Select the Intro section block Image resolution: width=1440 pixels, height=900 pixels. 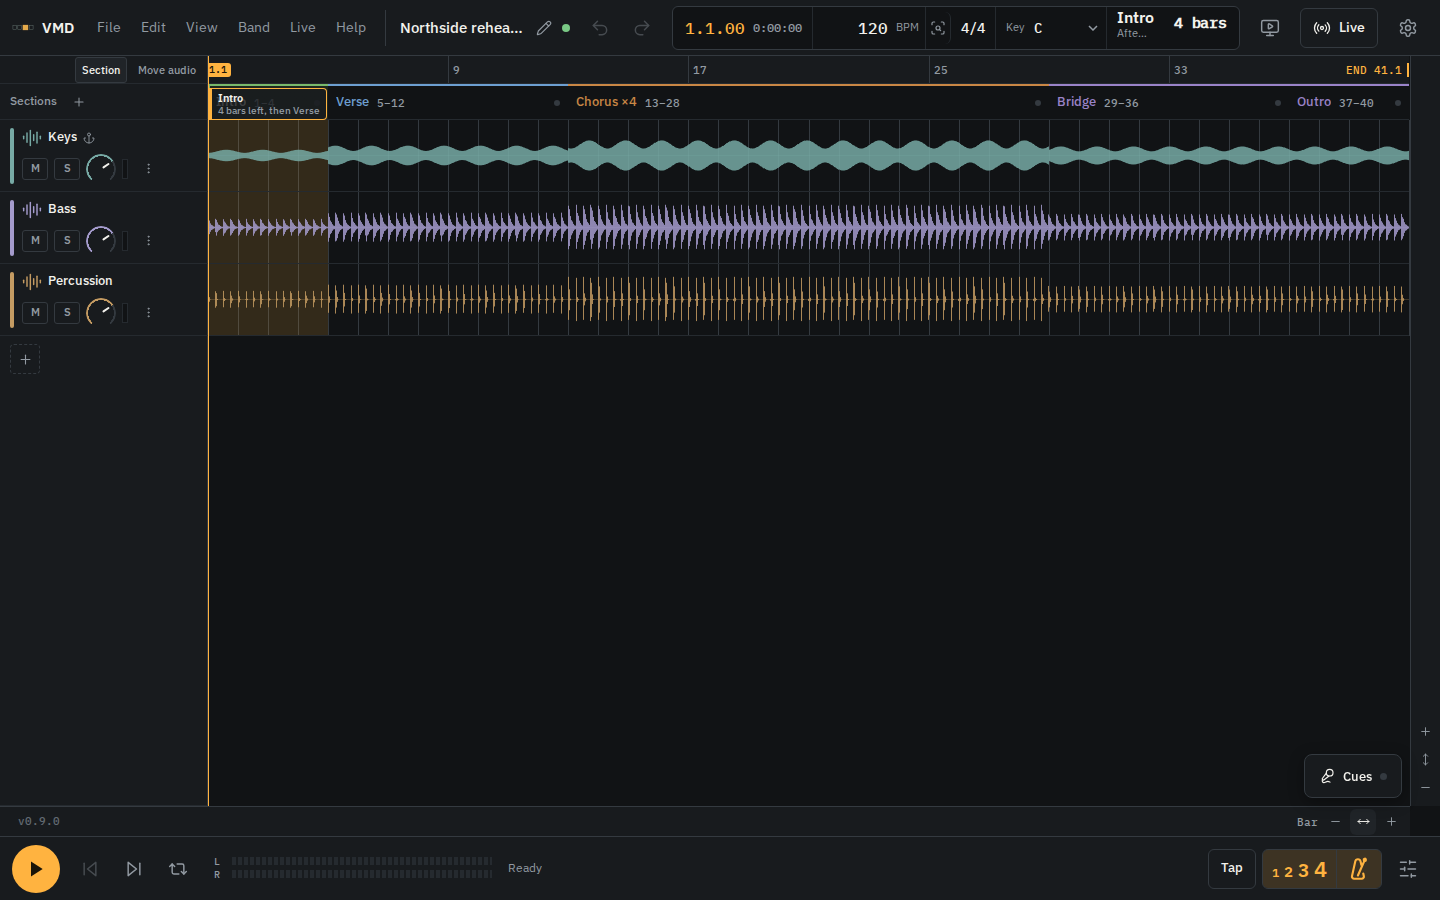[x=268, y=104]
